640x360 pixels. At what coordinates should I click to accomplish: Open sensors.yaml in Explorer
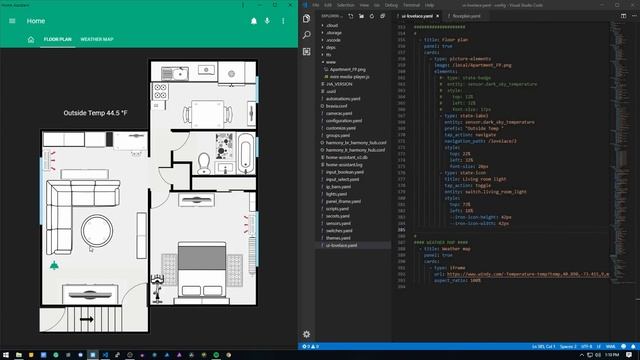(338, 224)
